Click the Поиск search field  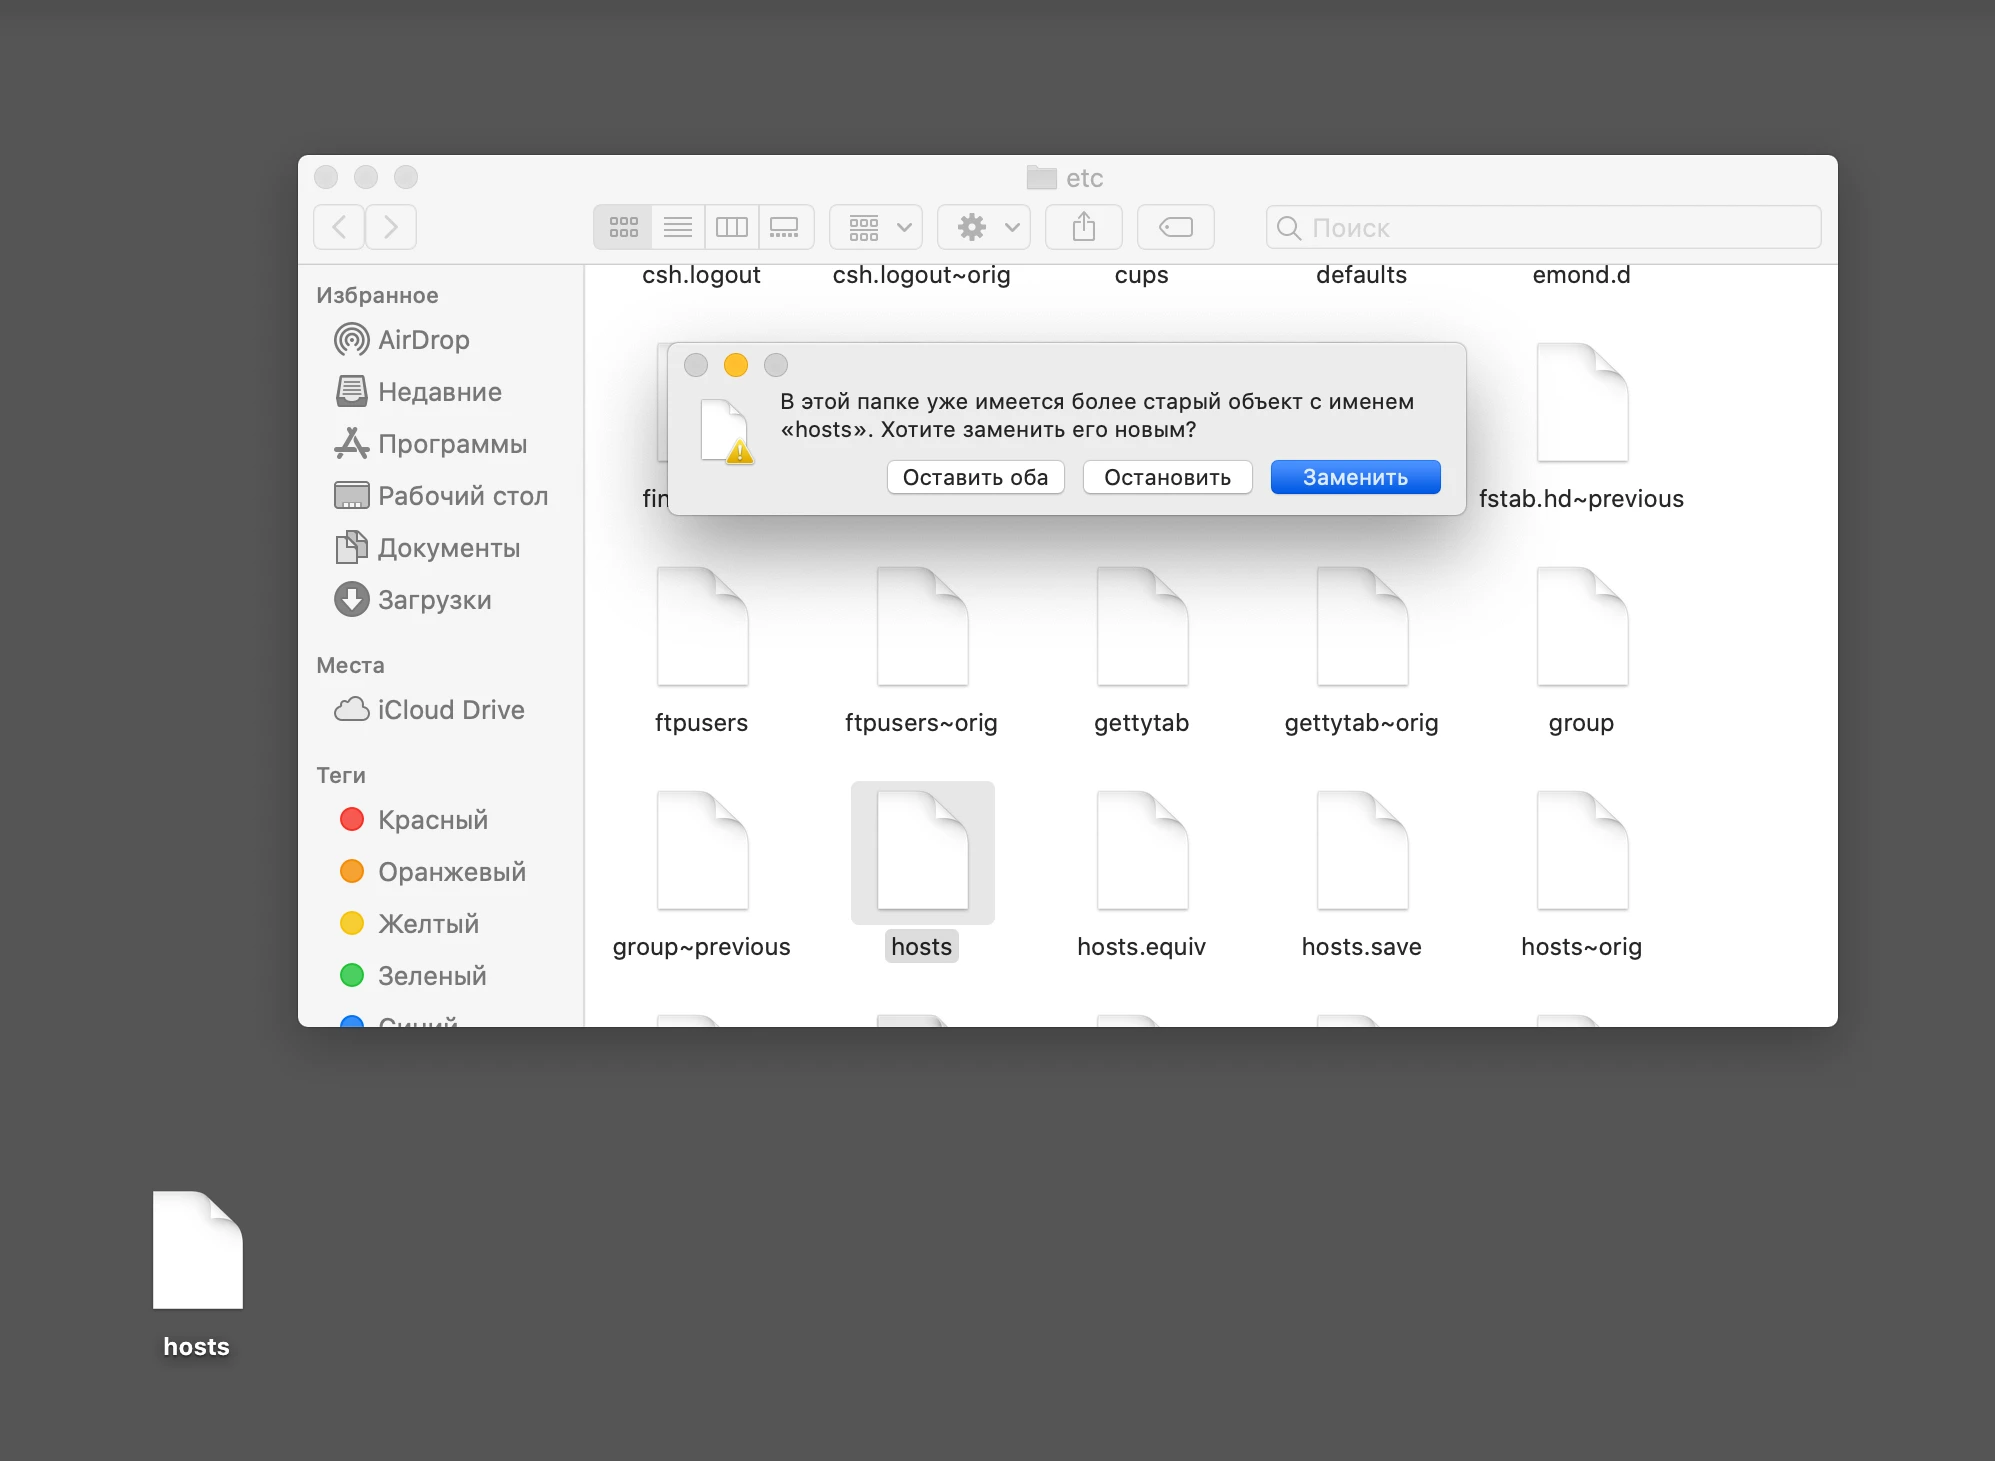point(1545,228)
